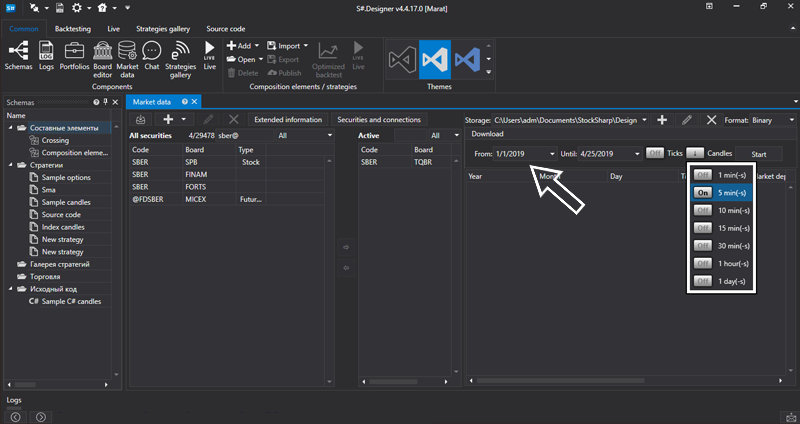Toggle the Ticks Off switch
The image size is (800, 424).
click(x=654, y=154)
